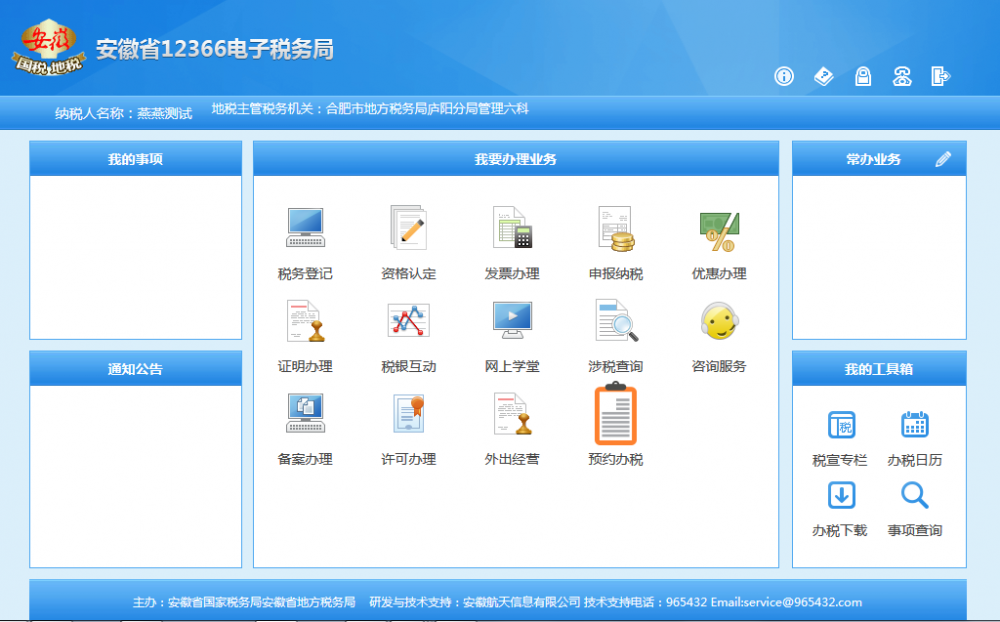Open the 备案办理 filing service icon
The width and height of the screenshot is (1000, 622).
pyautogui.click(x=303, y=422)
